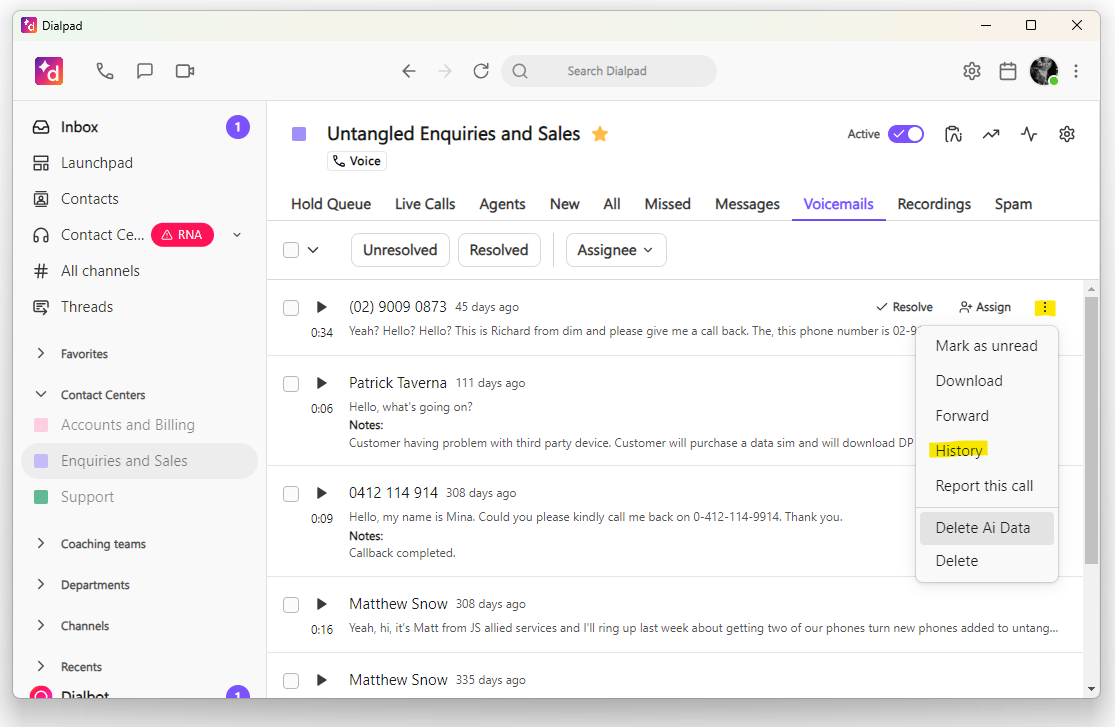This screenshot has width=1115, height=727.
Task: Open the profile avatar
Action: pyautogui.click(x=1044, y=71)
